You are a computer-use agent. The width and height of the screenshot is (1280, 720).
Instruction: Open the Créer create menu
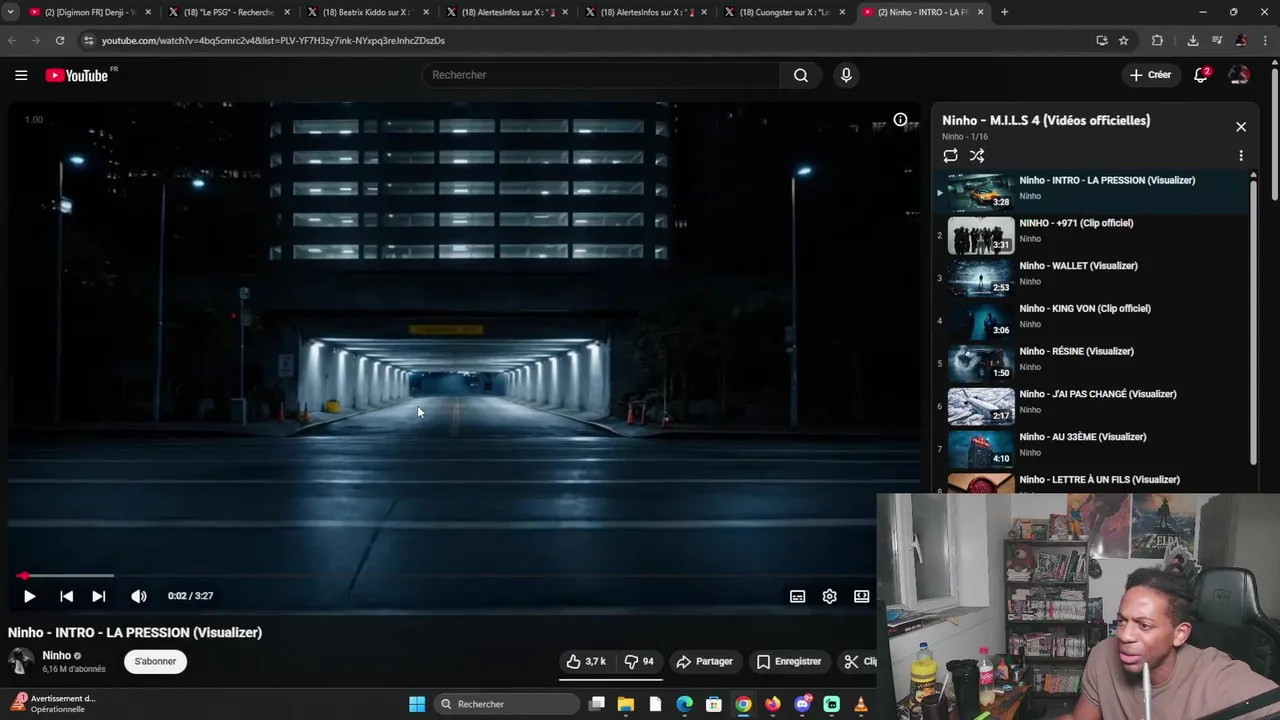pyautogui.click(x=1150, y=75)
